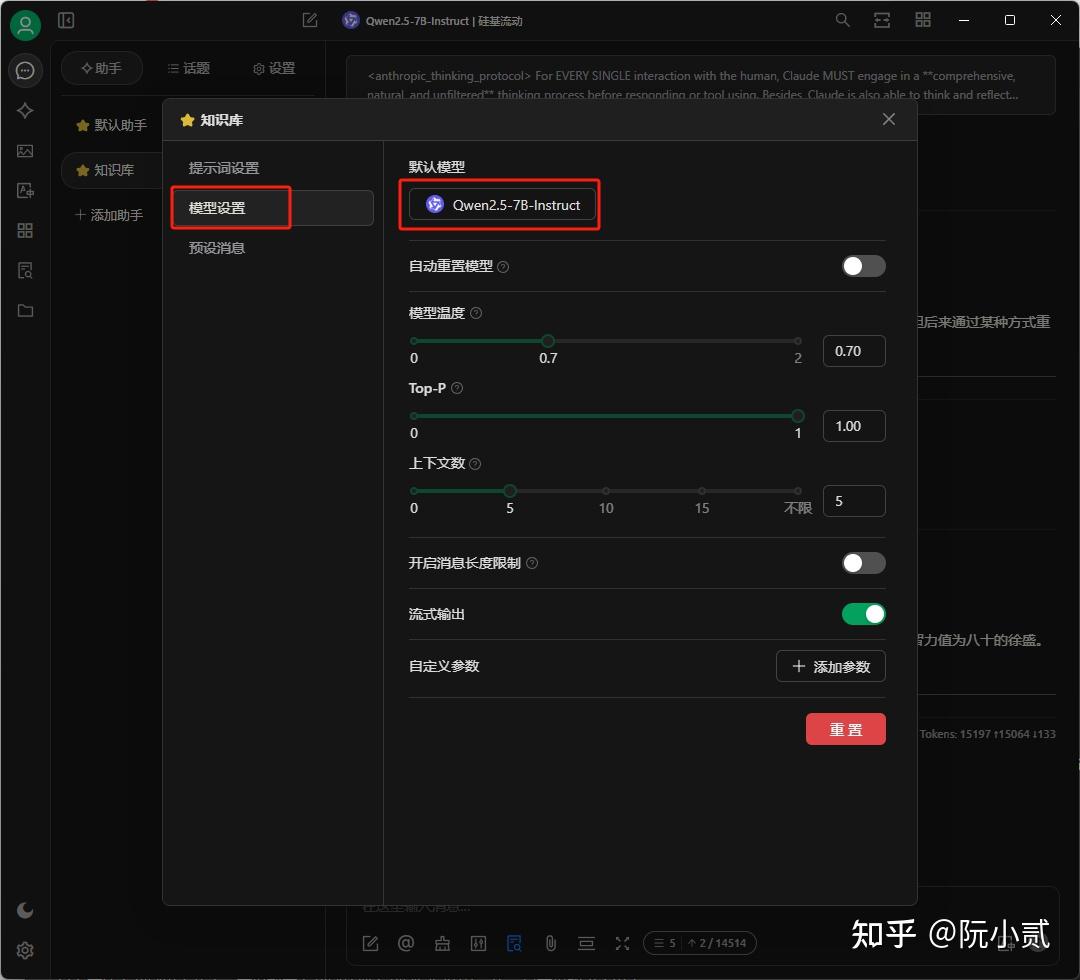Image resolution: width=1080 pixels, height=980 pixels.
Task: Click the token counter pill in input toolbar
Action: (700, 943)
